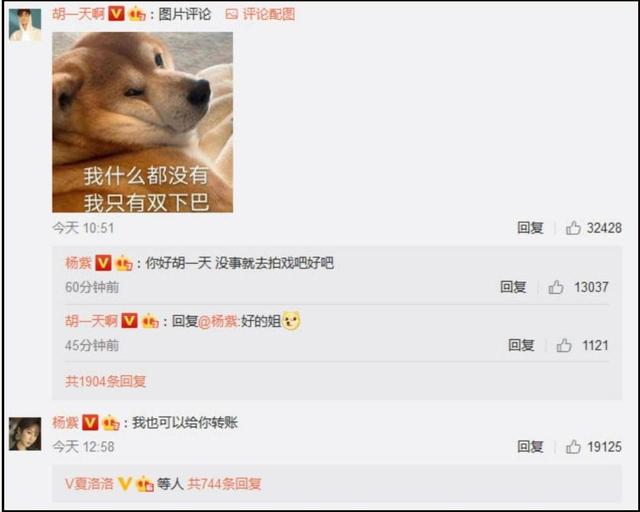Click 杨紫's profile avatar picture
This screenshot has width=640, height=512.
(25, 434)
